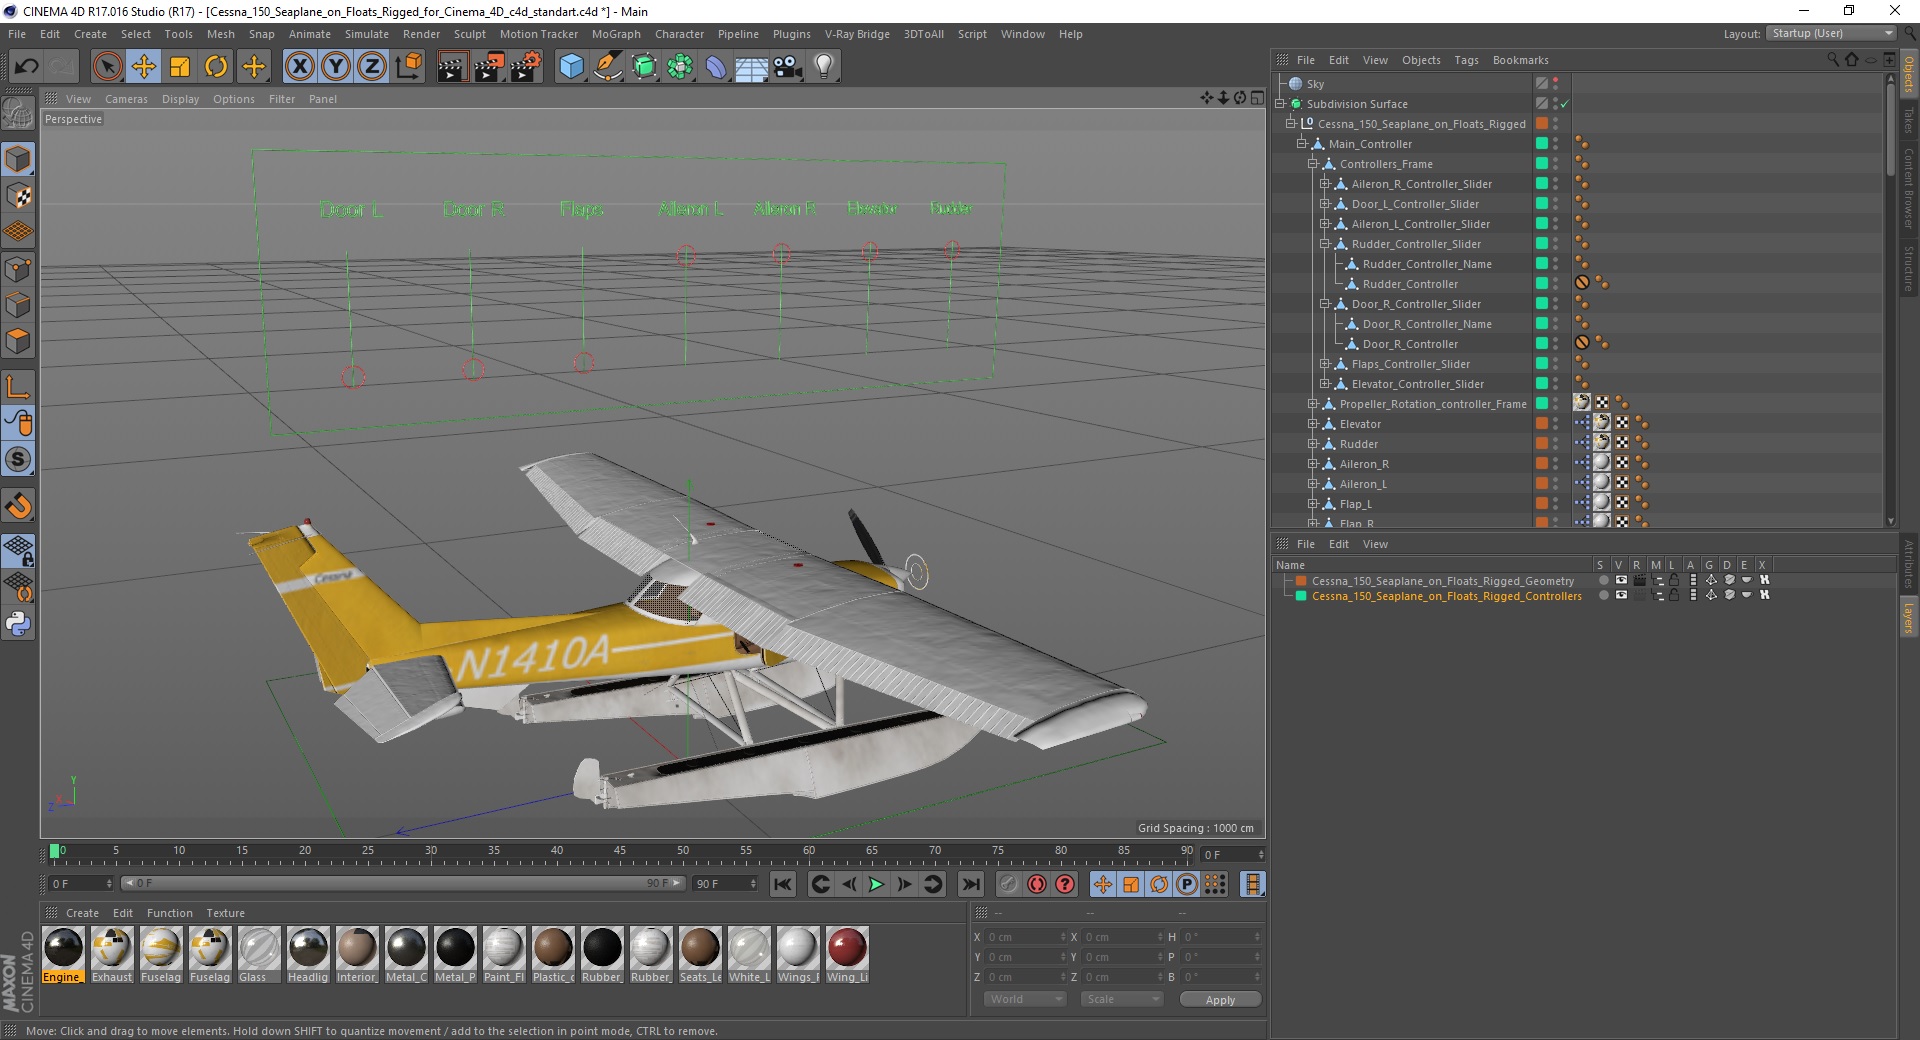Toggle lock on Geometry layer
This screenshot has width=1920, height=1040.
click(x=1674, y=580)
